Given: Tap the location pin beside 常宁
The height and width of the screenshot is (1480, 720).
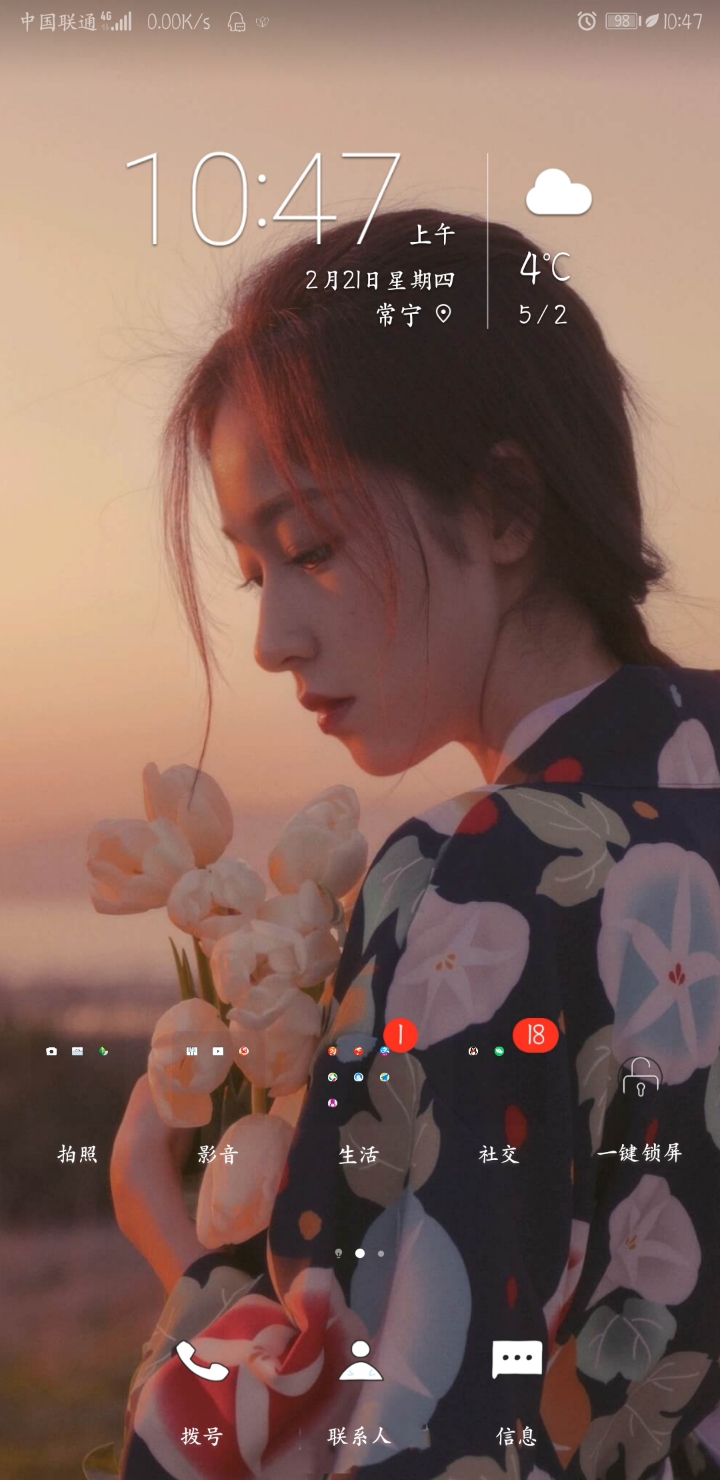Looking at the screenshot, I should click(443, 314).
